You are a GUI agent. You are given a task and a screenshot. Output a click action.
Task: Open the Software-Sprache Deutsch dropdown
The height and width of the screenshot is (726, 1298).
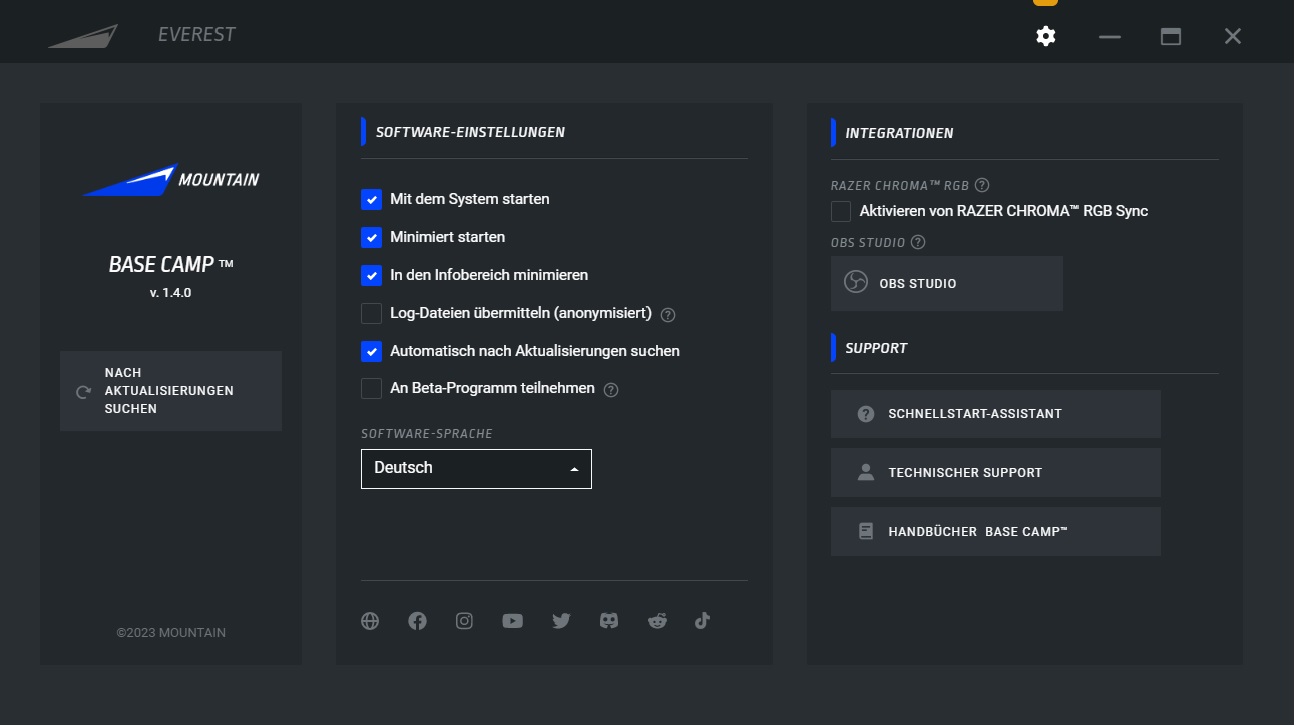tap(476, 469)
